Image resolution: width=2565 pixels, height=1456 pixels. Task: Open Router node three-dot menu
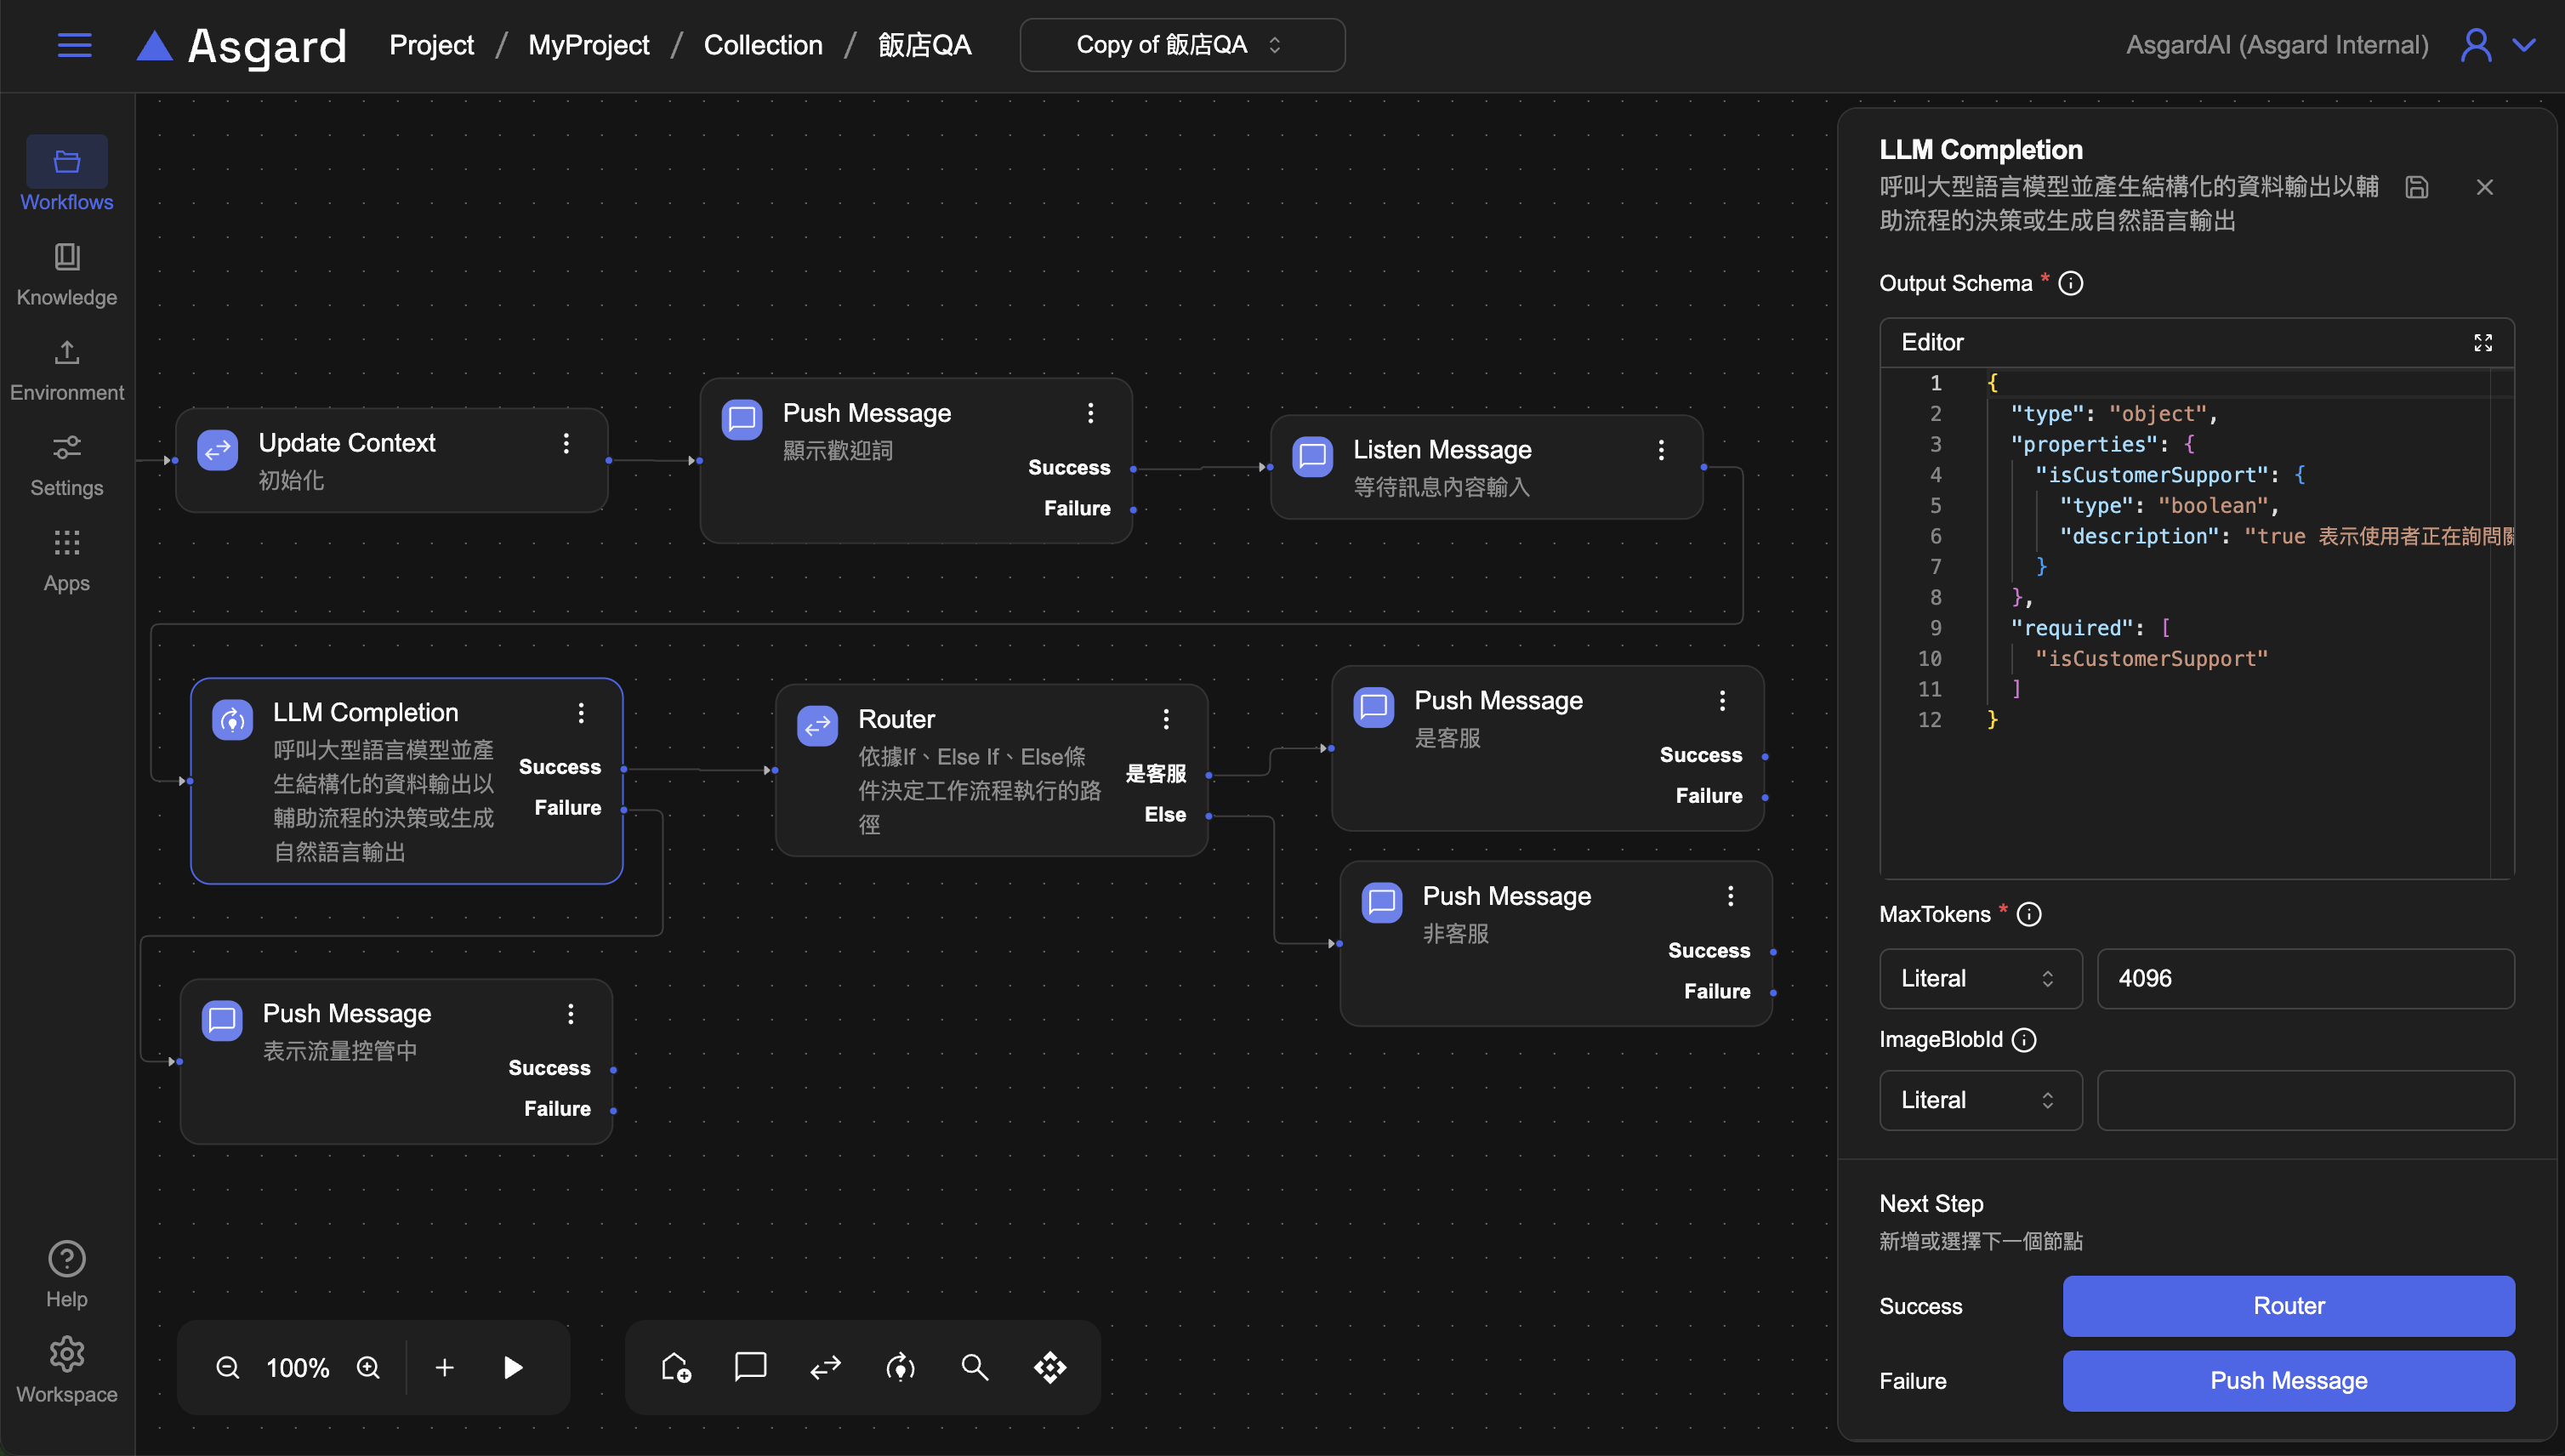[1166, 719]
